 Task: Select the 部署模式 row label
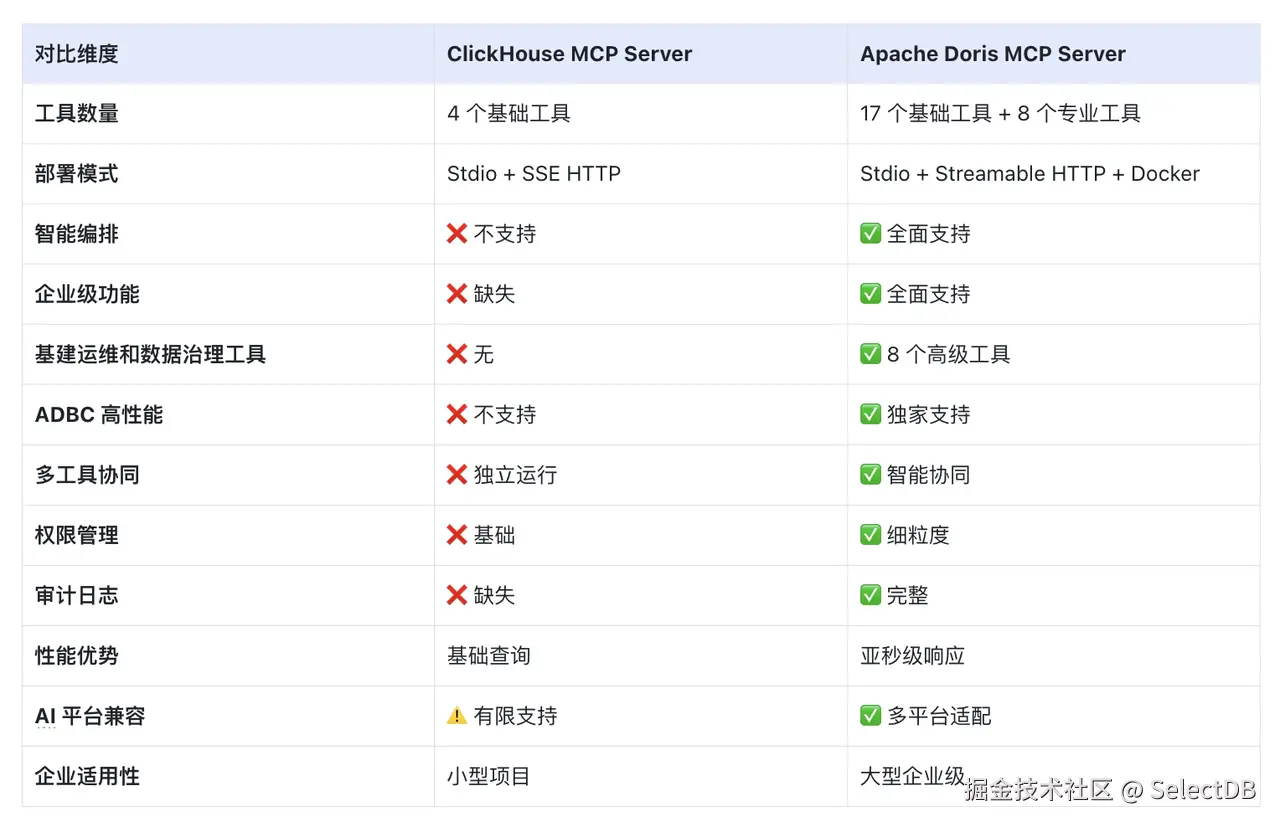point(77,174)
